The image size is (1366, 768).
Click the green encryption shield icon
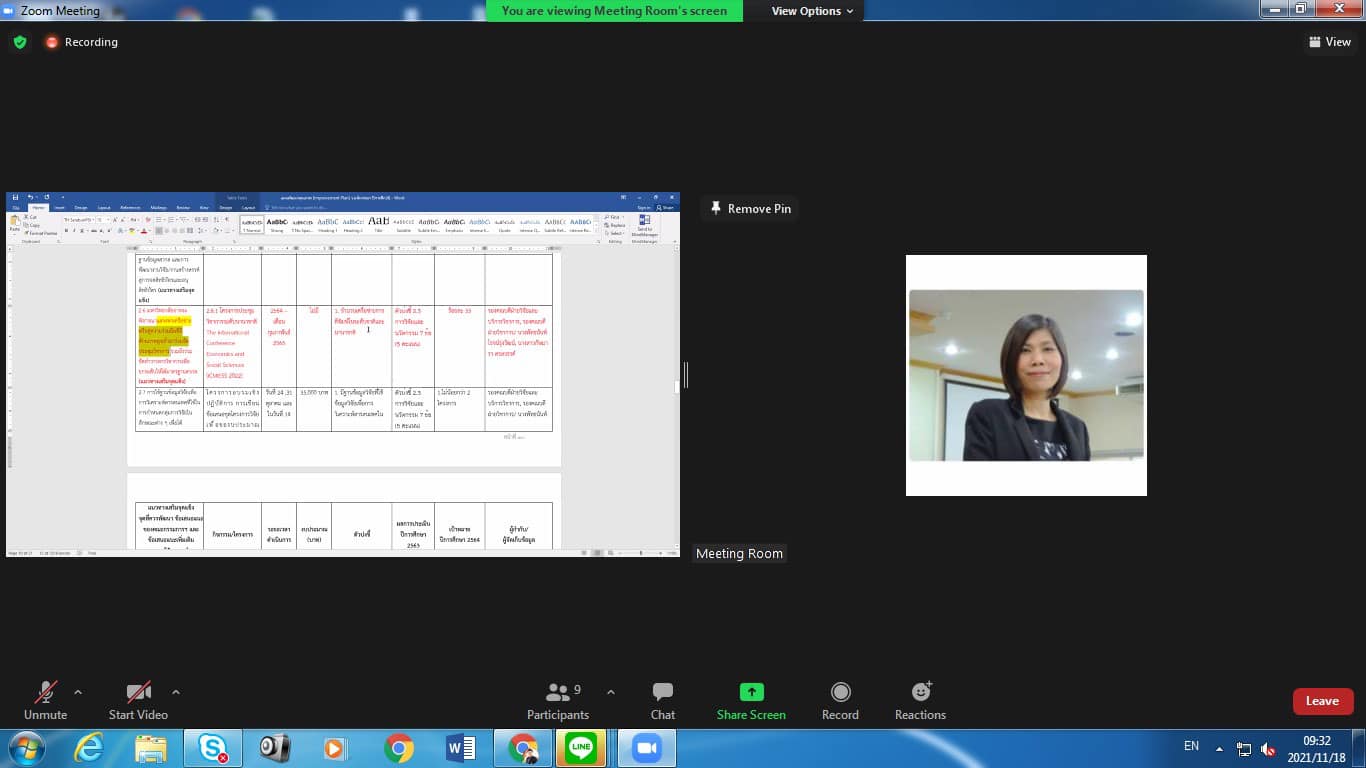coord(20,42)
